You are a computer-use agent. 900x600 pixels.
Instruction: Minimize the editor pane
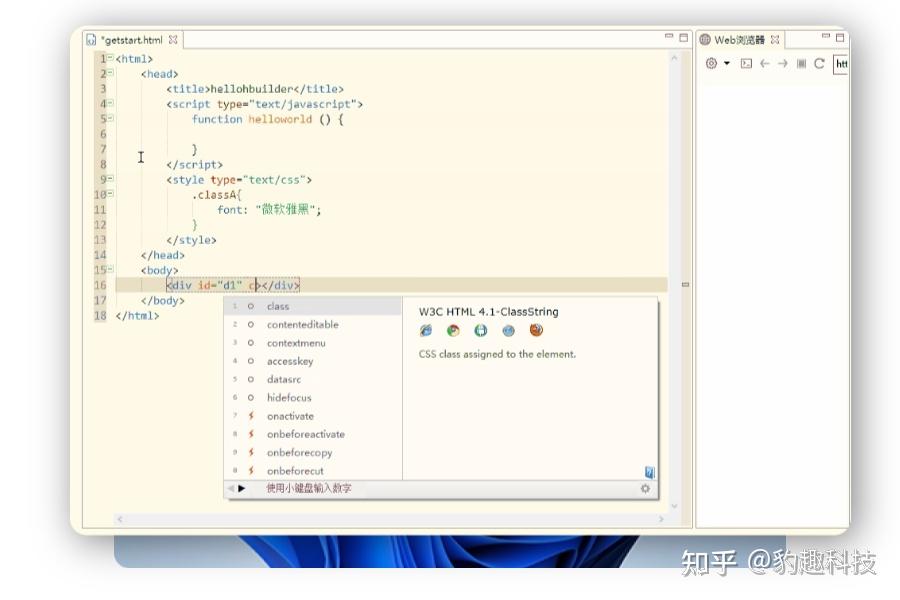[x=669, y=37]
